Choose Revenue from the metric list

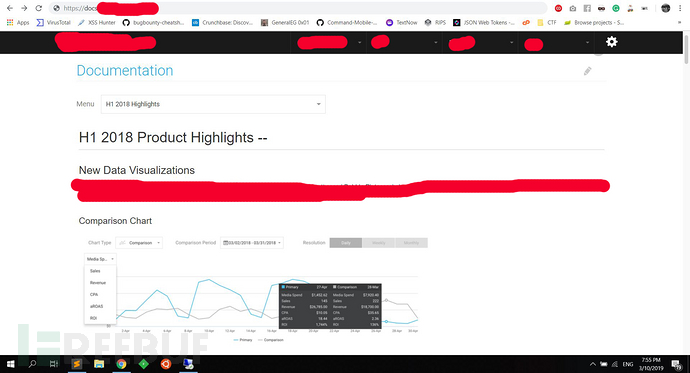98,283
